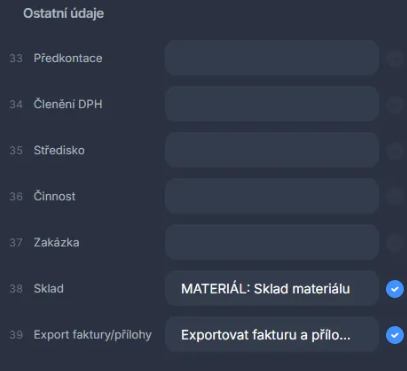Click the blue checkmark beside Export faktury/přílohy
The image size is (407, 371).
click(x=395, y=335)
